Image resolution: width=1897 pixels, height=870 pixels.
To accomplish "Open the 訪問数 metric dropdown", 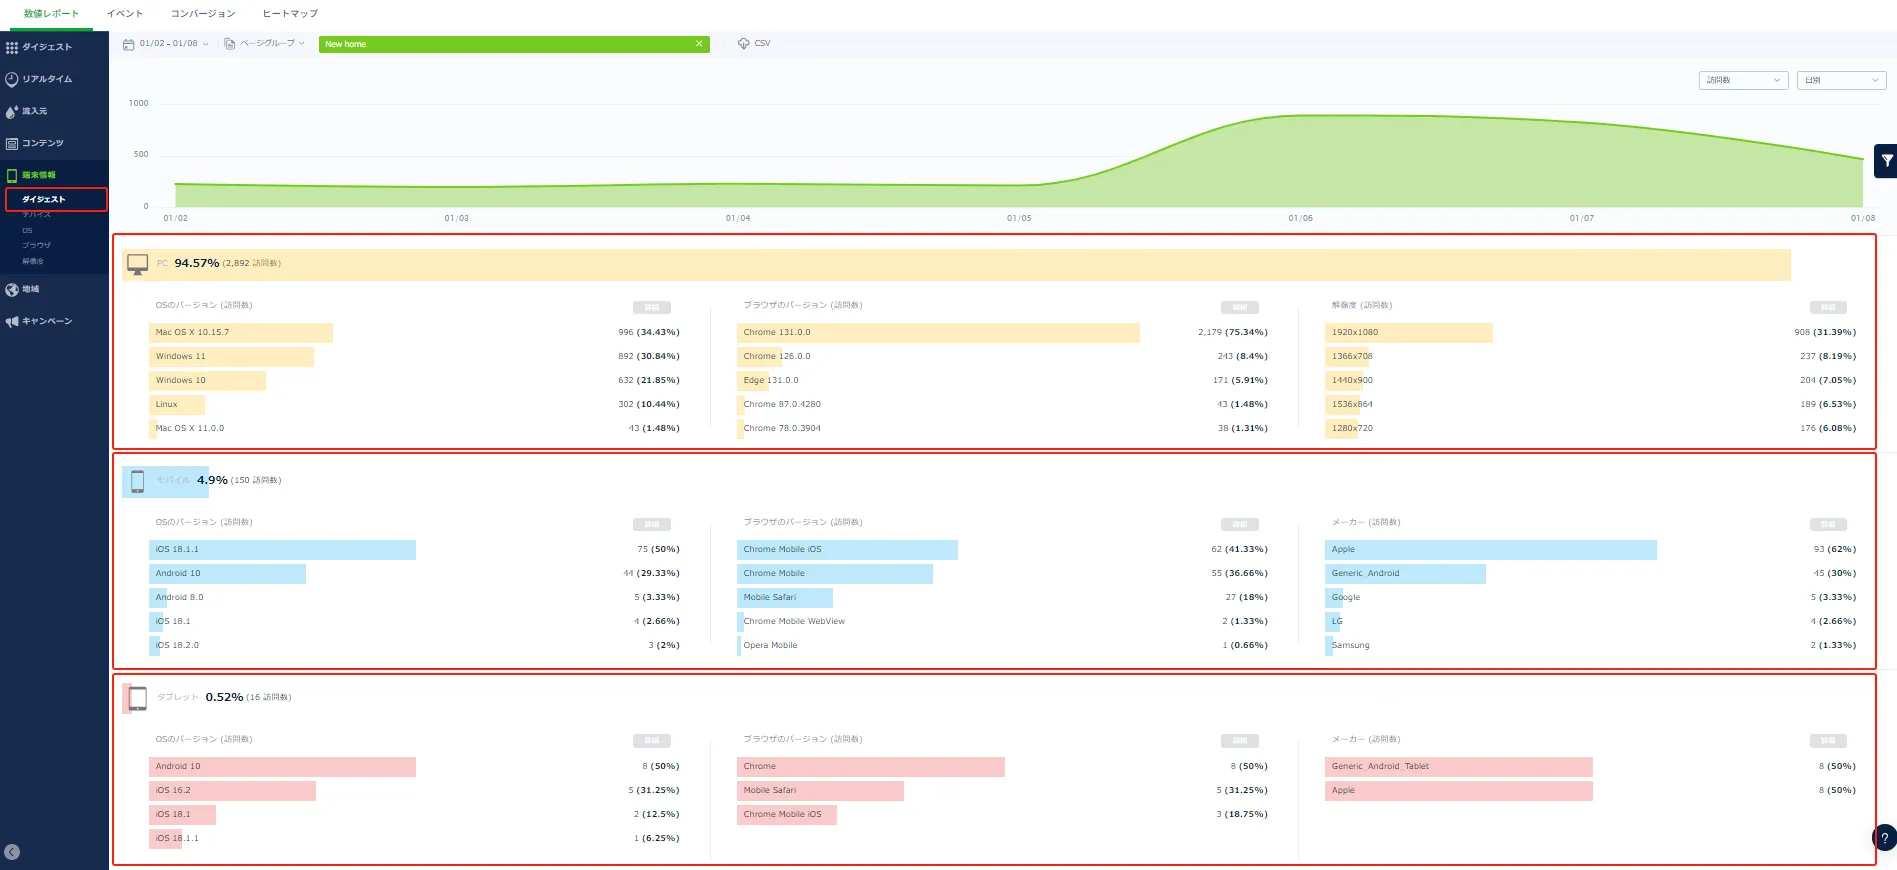I will pyautogui.click(x=1743, y=80).
